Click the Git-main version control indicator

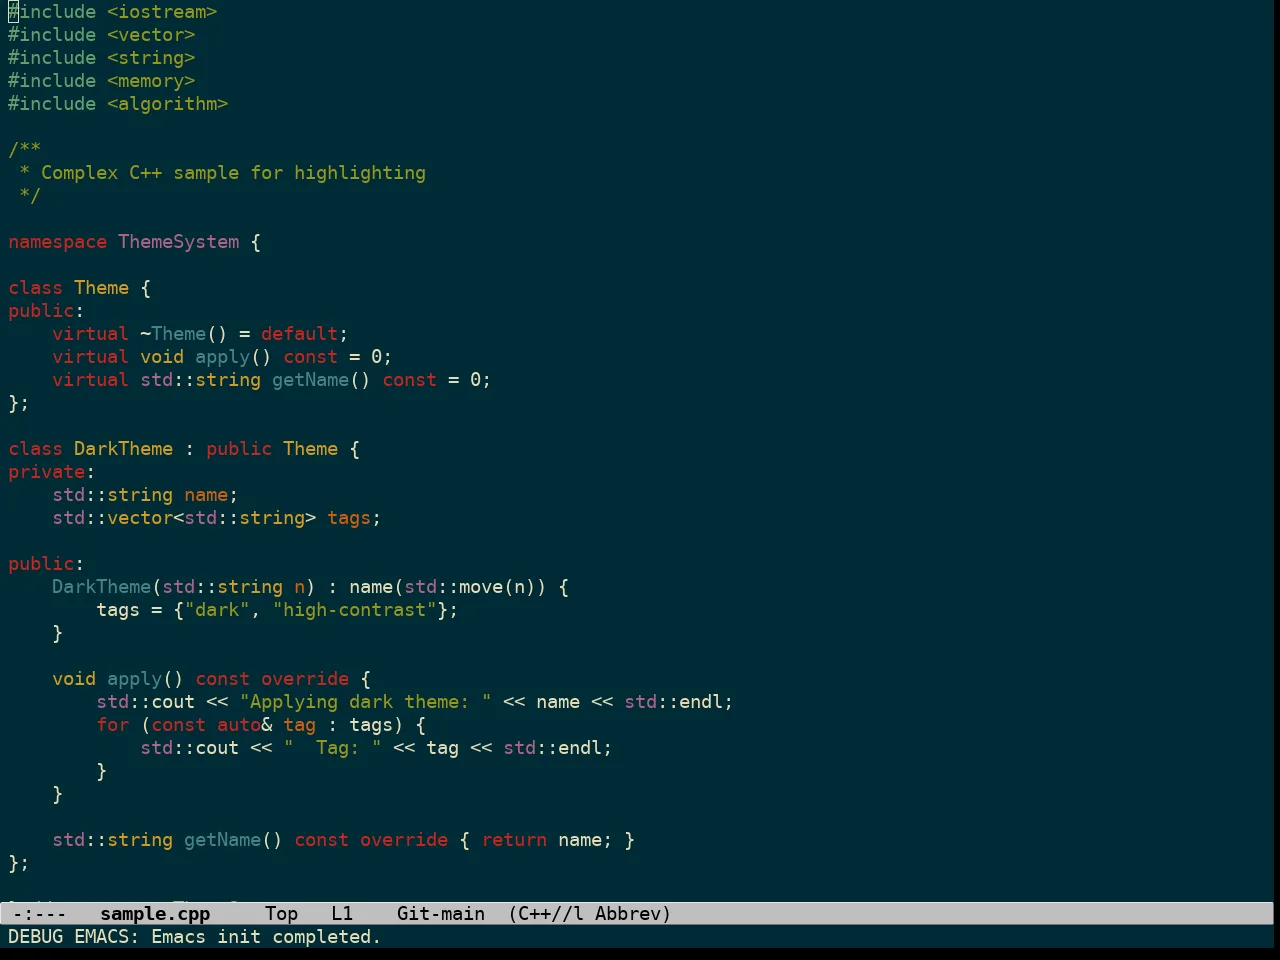tap(441, 913)
